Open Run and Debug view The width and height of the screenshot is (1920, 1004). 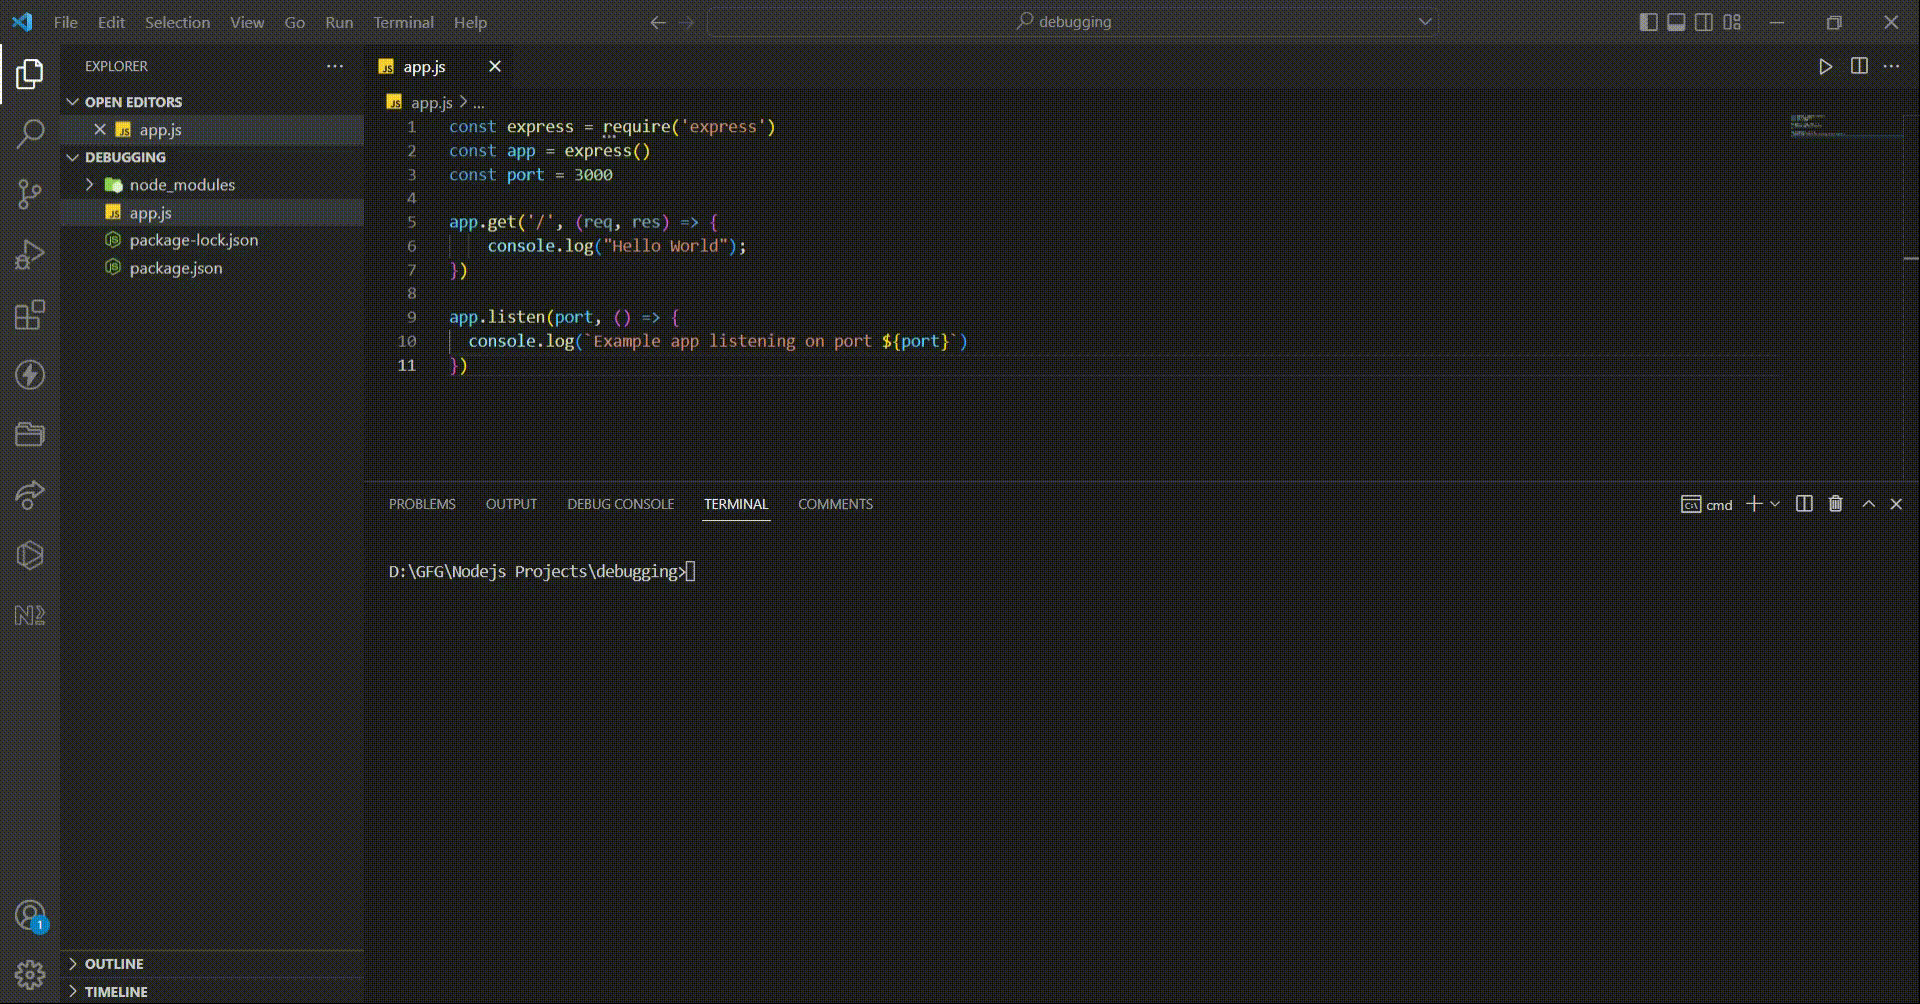30,255
